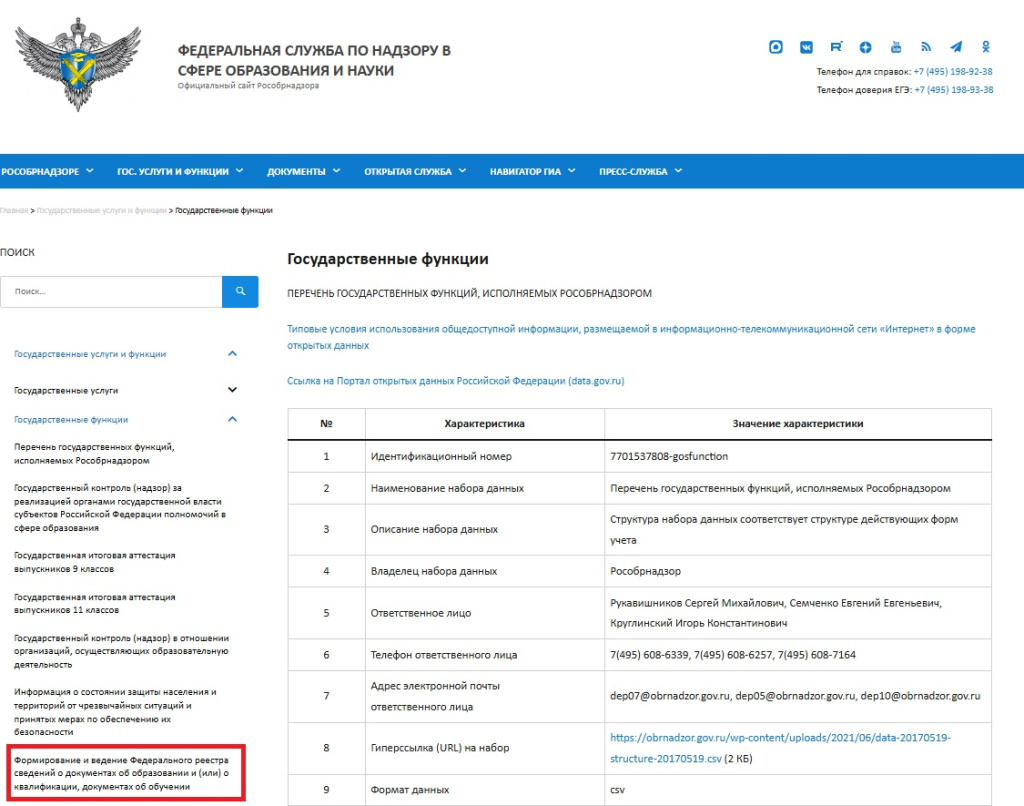
Task: Click the Государственные функции page heading
Action: [x=388, y=259]
